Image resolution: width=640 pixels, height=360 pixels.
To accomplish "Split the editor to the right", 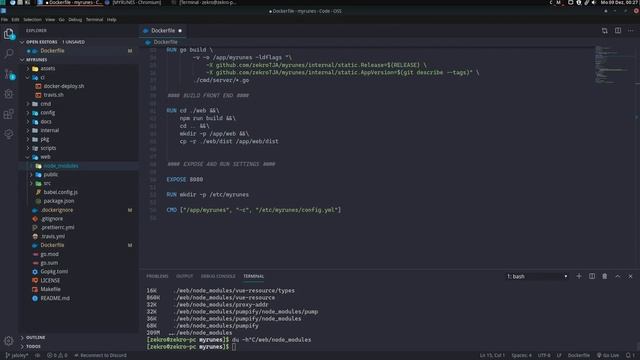I will coord(618,31).
